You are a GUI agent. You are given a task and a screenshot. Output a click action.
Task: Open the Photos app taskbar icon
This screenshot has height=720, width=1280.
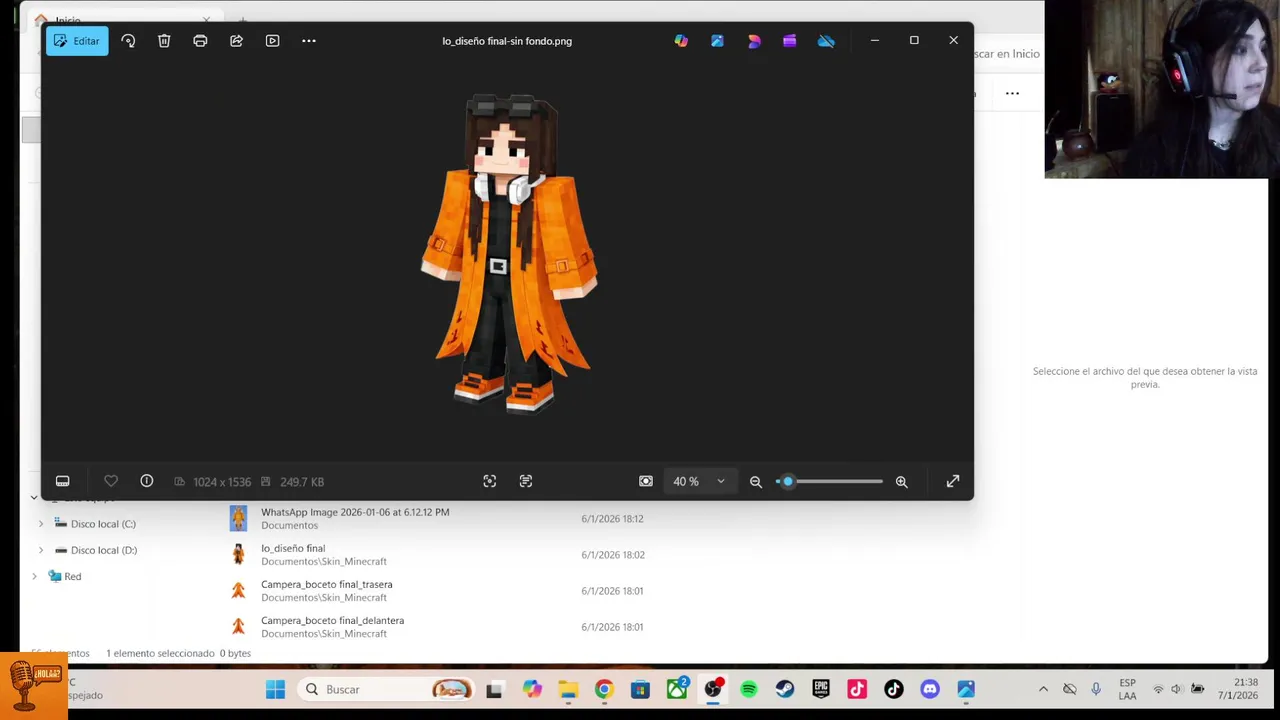[x=966, y=689]
